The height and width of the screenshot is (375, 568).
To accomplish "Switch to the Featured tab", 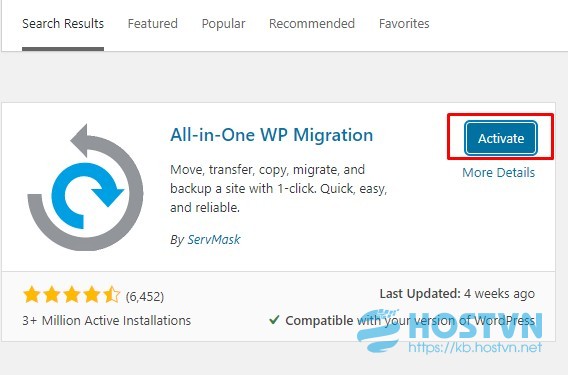I will tap(153, 24).
